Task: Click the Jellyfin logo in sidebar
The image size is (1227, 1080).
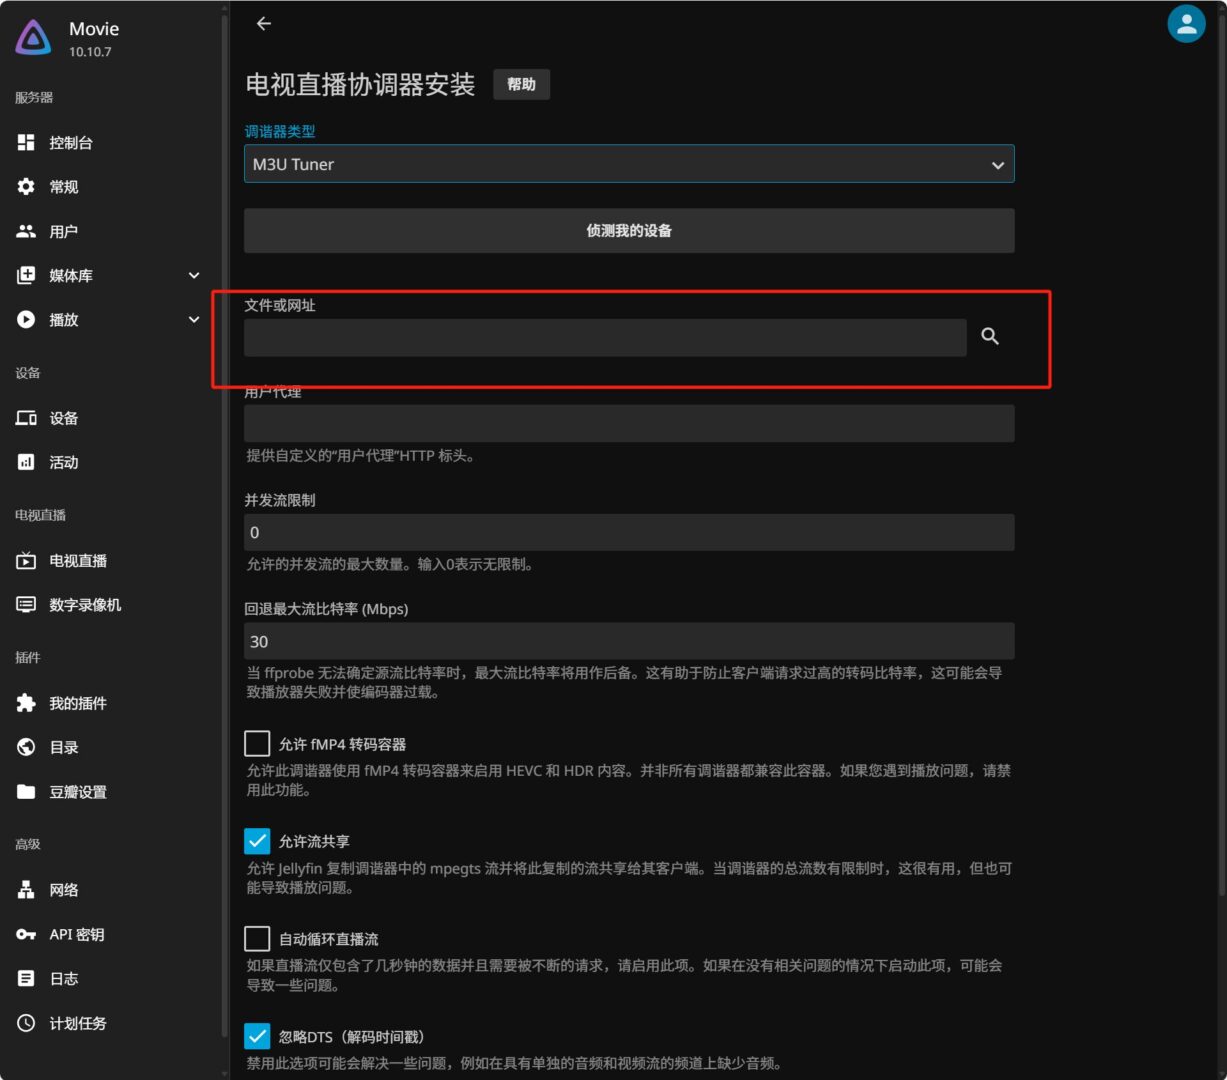Action: click(34, 38)
